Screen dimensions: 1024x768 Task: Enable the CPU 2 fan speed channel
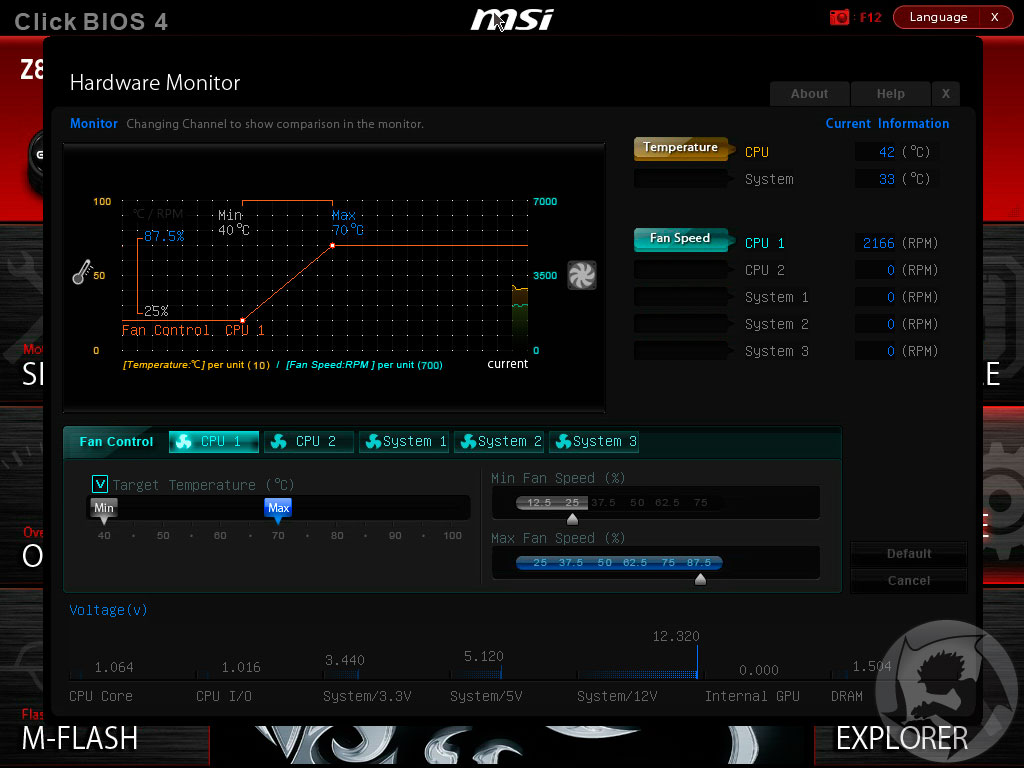click(681, 270)
